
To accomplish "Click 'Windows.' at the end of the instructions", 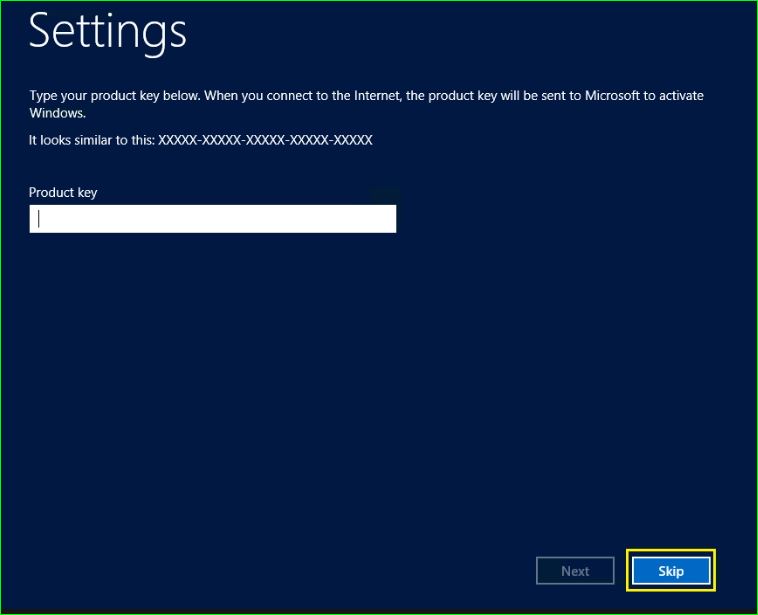I will point(56,114).
